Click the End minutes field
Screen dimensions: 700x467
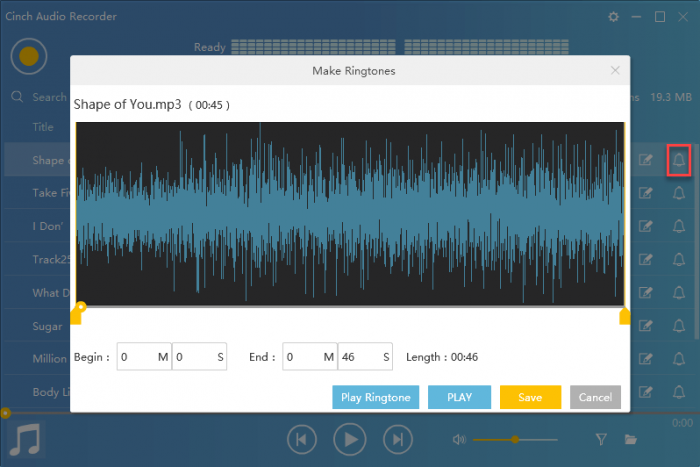pyautogui.click(x=310, y=357)
